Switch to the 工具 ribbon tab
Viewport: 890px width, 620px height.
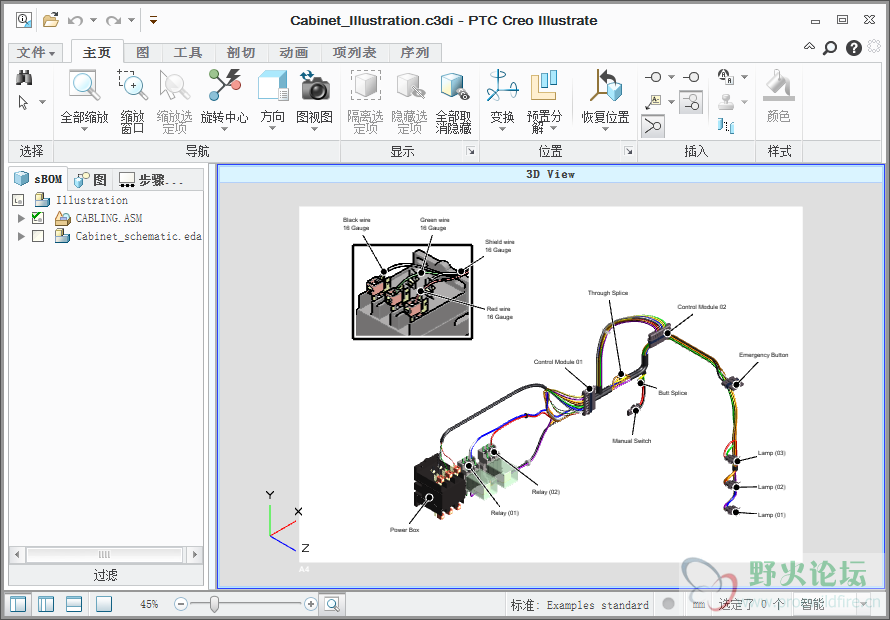(188, 53)
